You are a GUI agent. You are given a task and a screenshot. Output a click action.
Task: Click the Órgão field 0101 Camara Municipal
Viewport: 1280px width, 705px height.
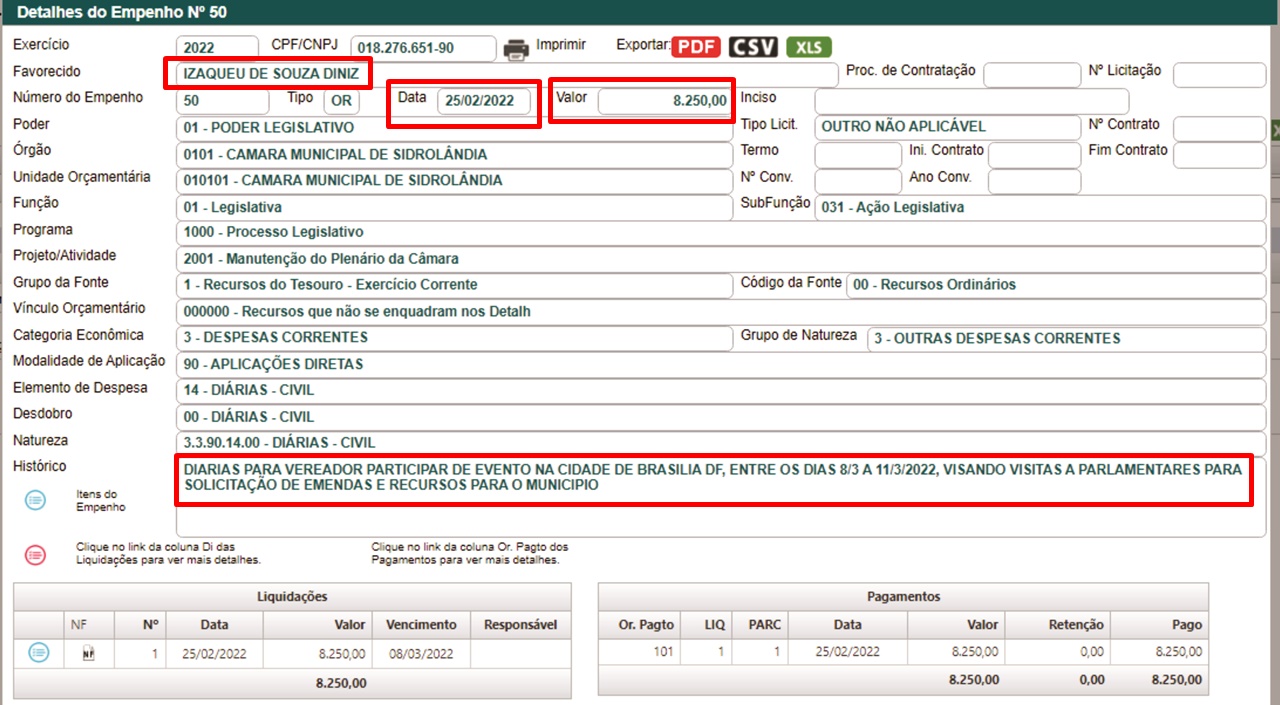[454, 155]
